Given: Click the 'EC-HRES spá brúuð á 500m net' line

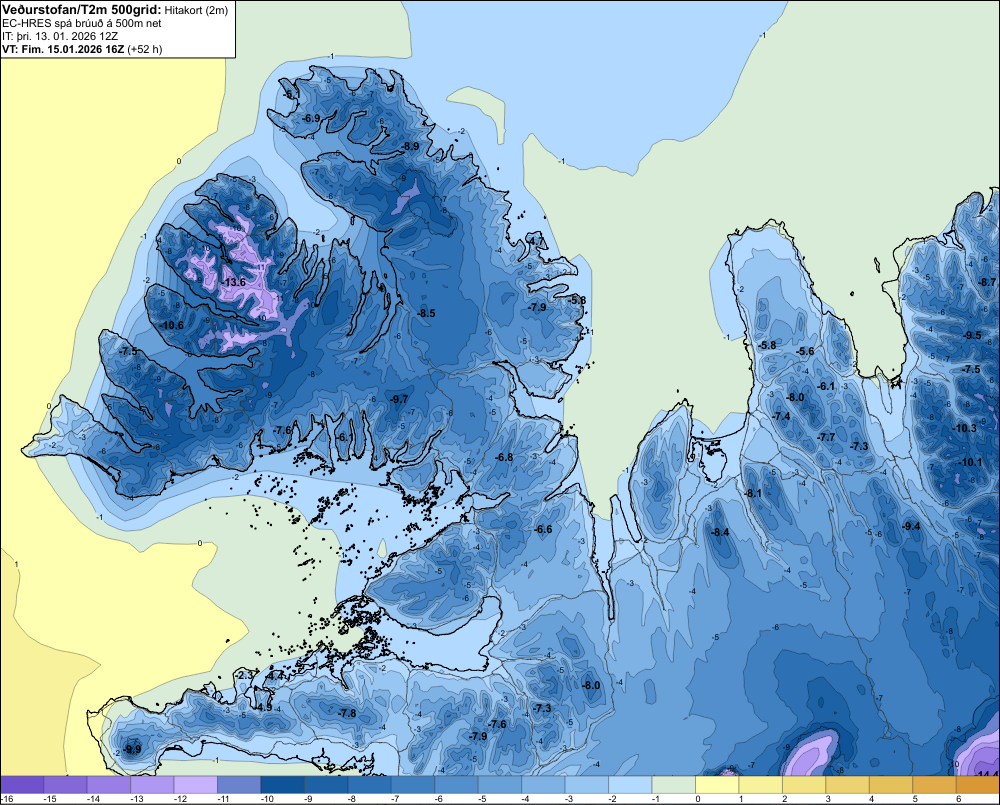Looking at the screenshot, I should (82, 23).
